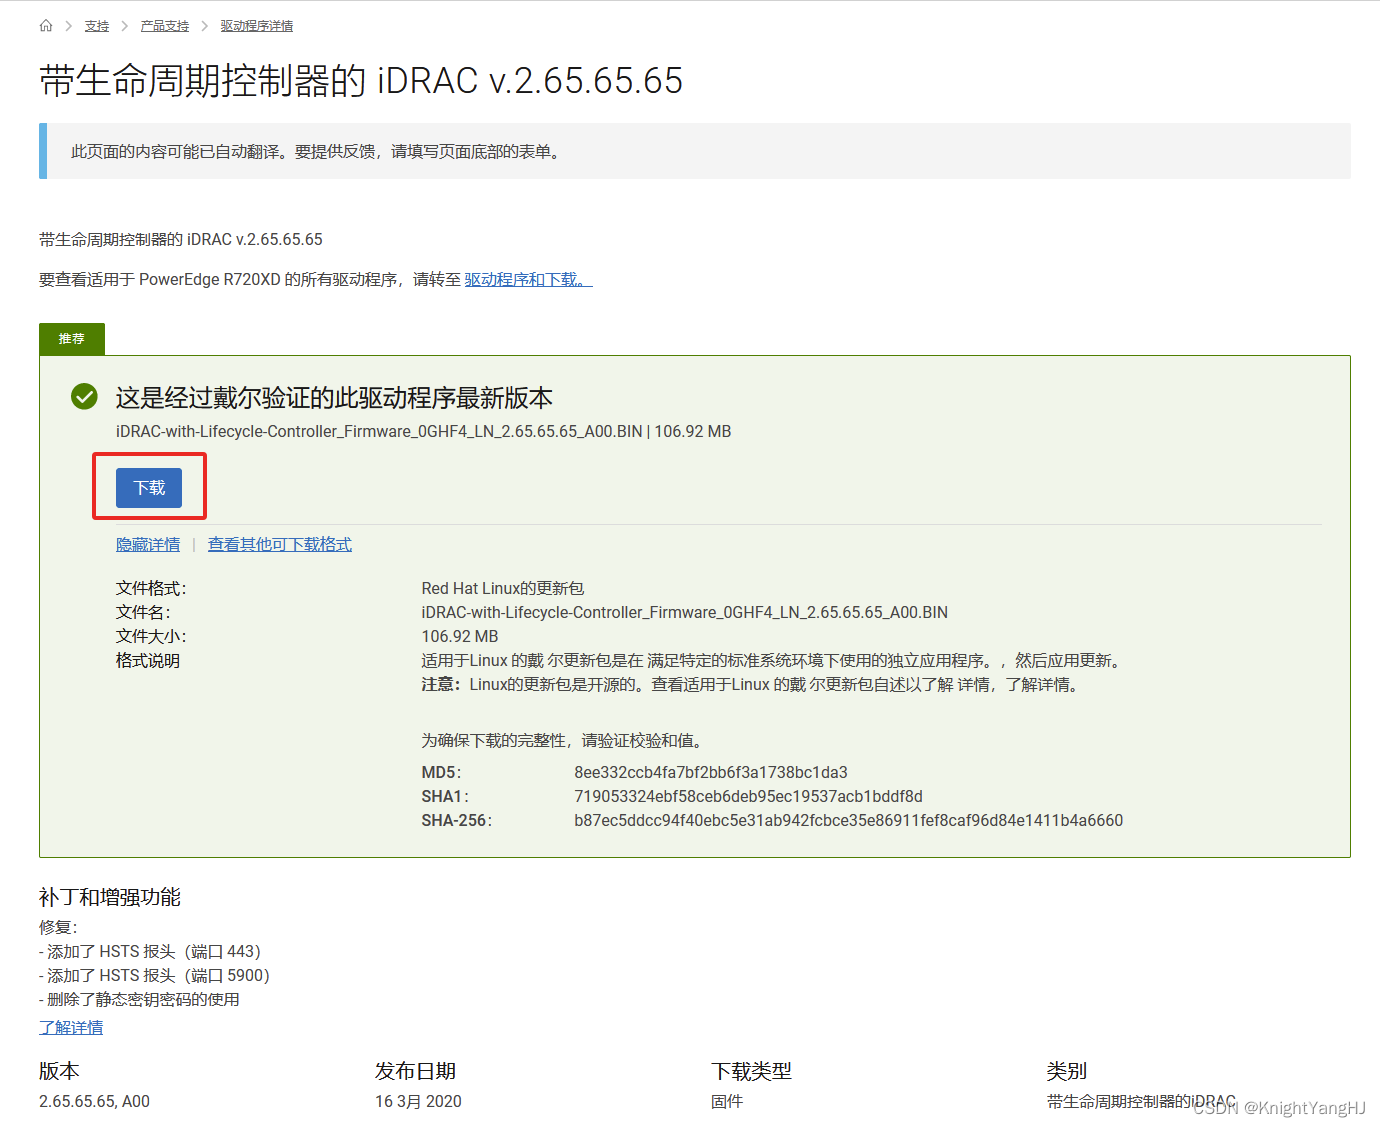Image resolution: width=1380 pixels, height=1127 pixels.
Task: Click the 版本 heading
Action: click(x=59, y=1071)
